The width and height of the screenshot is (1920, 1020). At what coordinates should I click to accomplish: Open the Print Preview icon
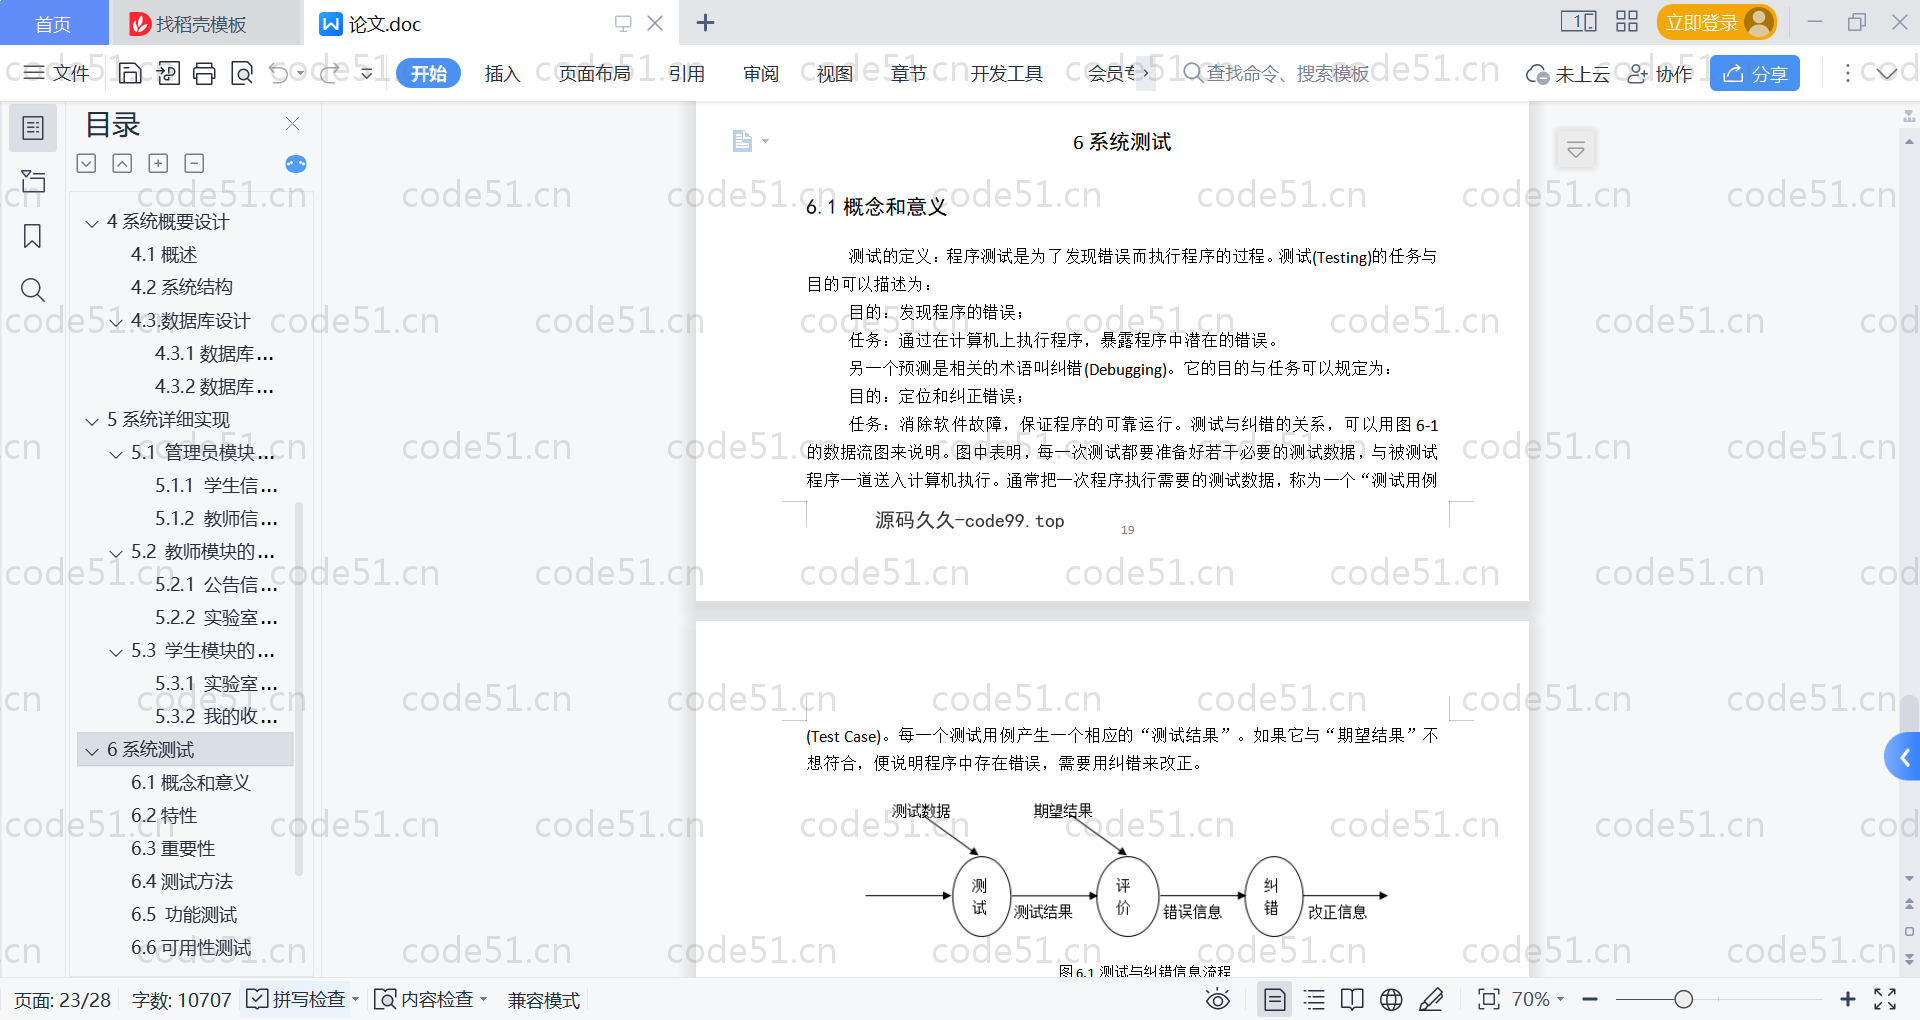(242, 73)
